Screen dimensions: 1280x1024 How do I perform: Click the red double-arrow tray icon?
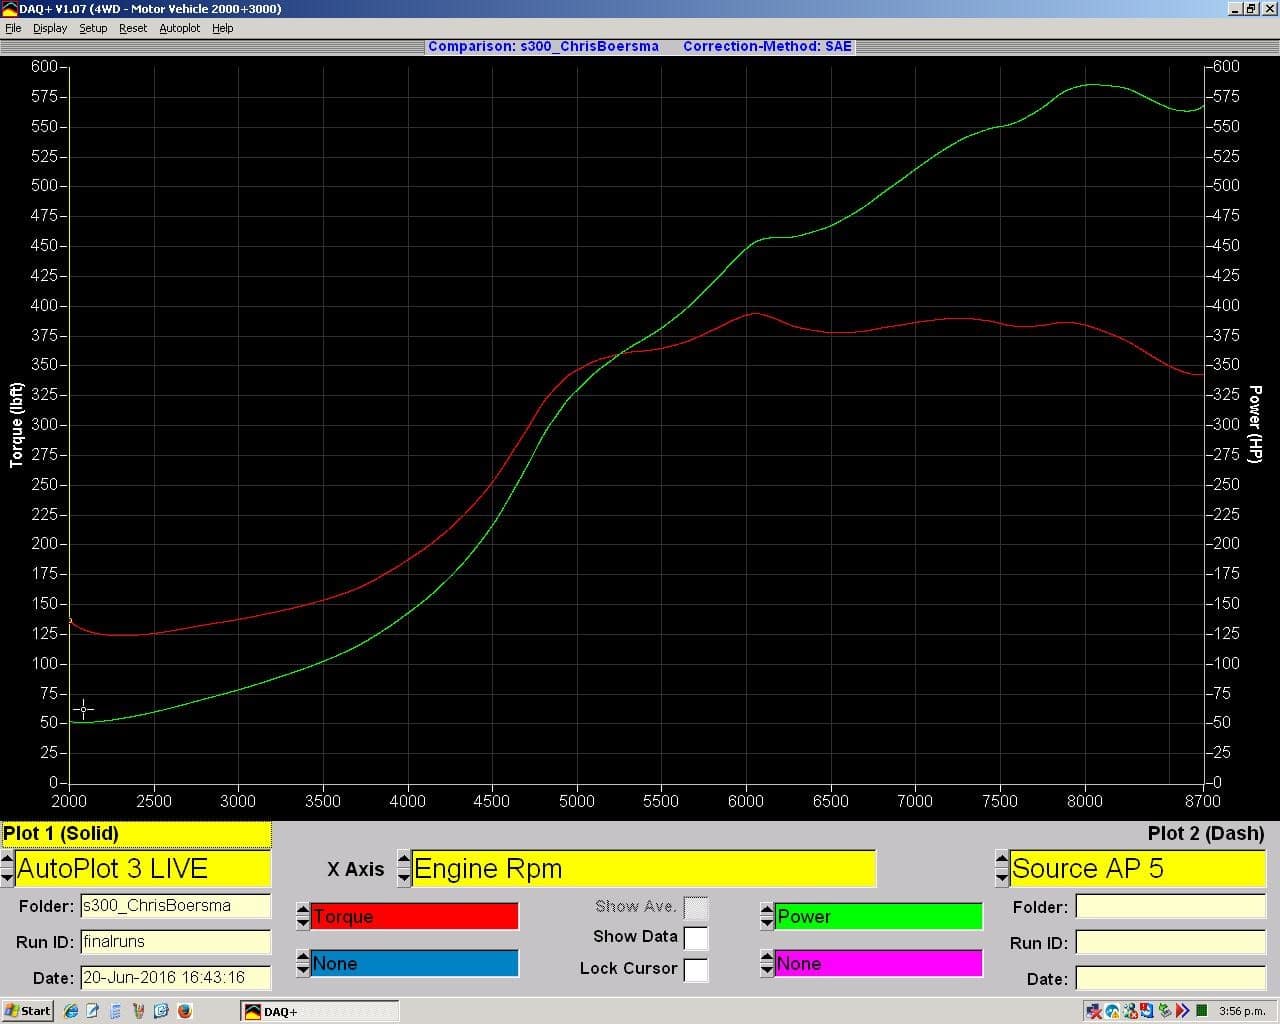(1183, 1011)
